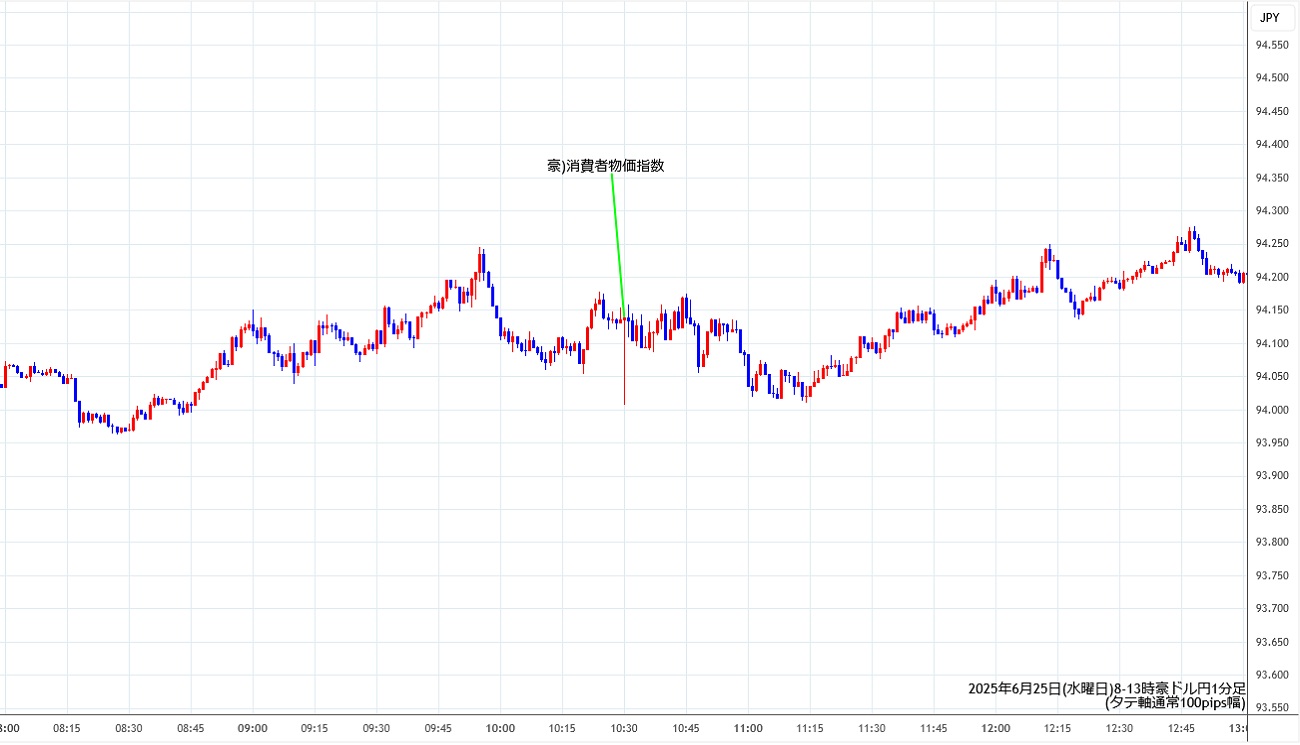Viewport: 1300px width, 745px height.
Task: Click the タテ軸通常100pips幅 caption line
Action: click(x=1175, y=703)
